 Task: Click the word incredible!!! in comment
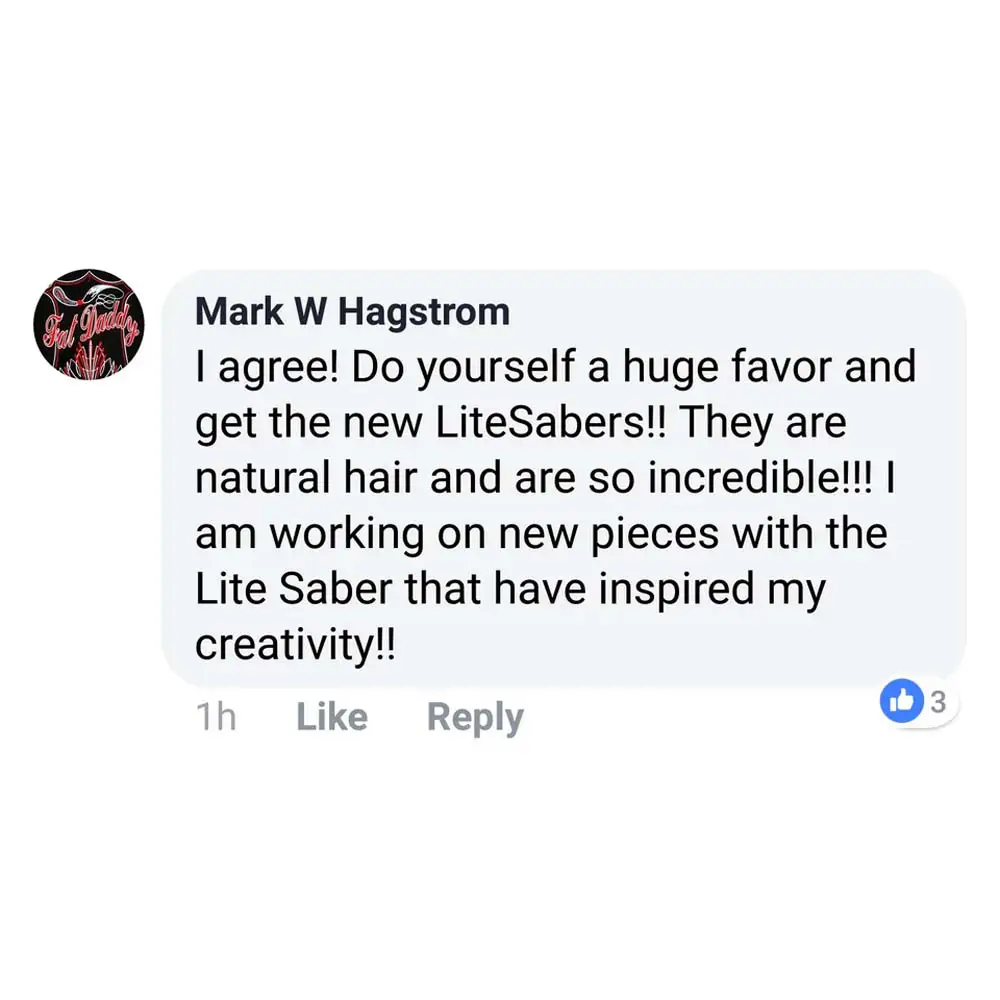pyautogui.click(x=760, y=478)
